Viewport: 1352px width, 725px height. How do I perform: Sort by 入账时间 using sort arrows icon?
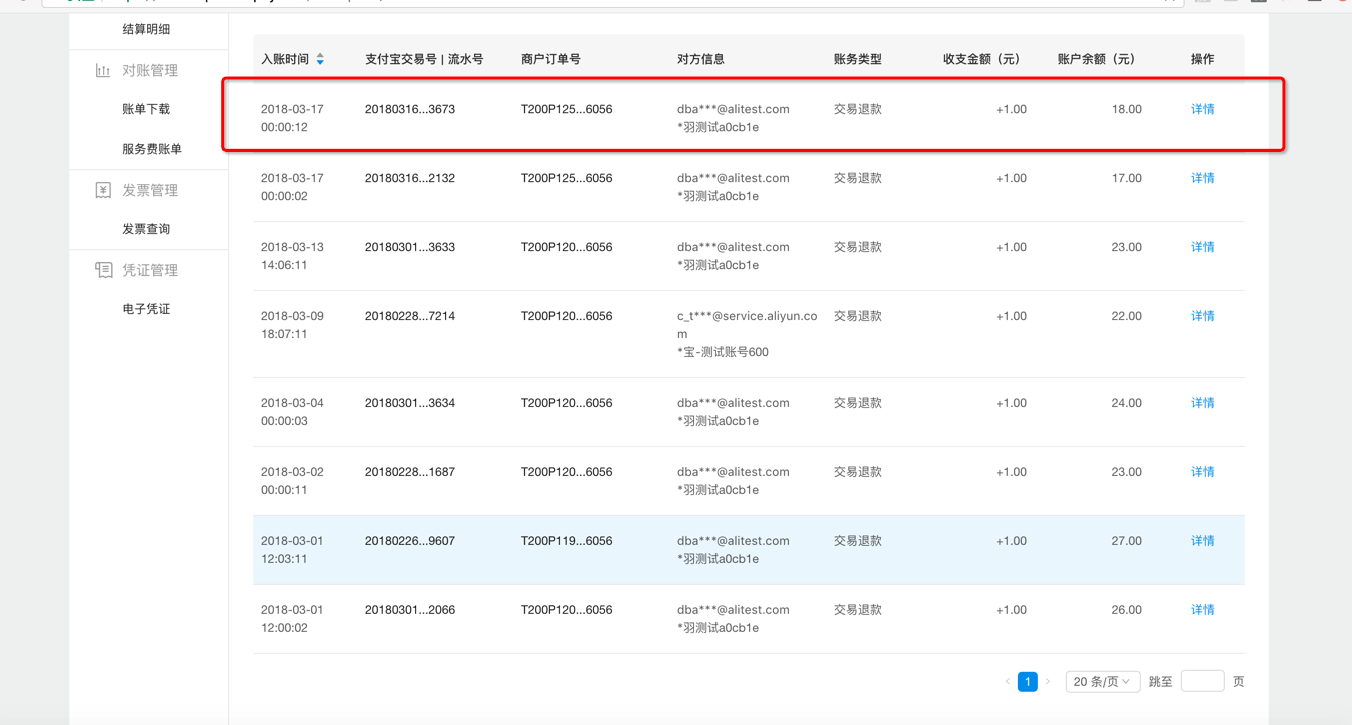click(x=320, y=59)
